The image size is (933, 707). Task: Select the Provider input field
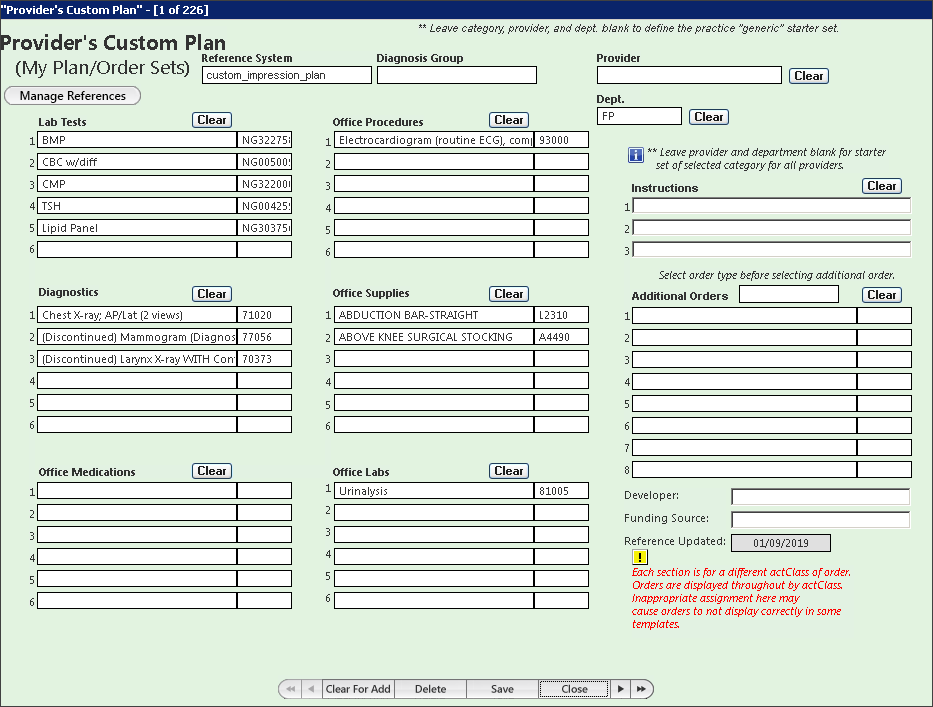pos(689,75)
